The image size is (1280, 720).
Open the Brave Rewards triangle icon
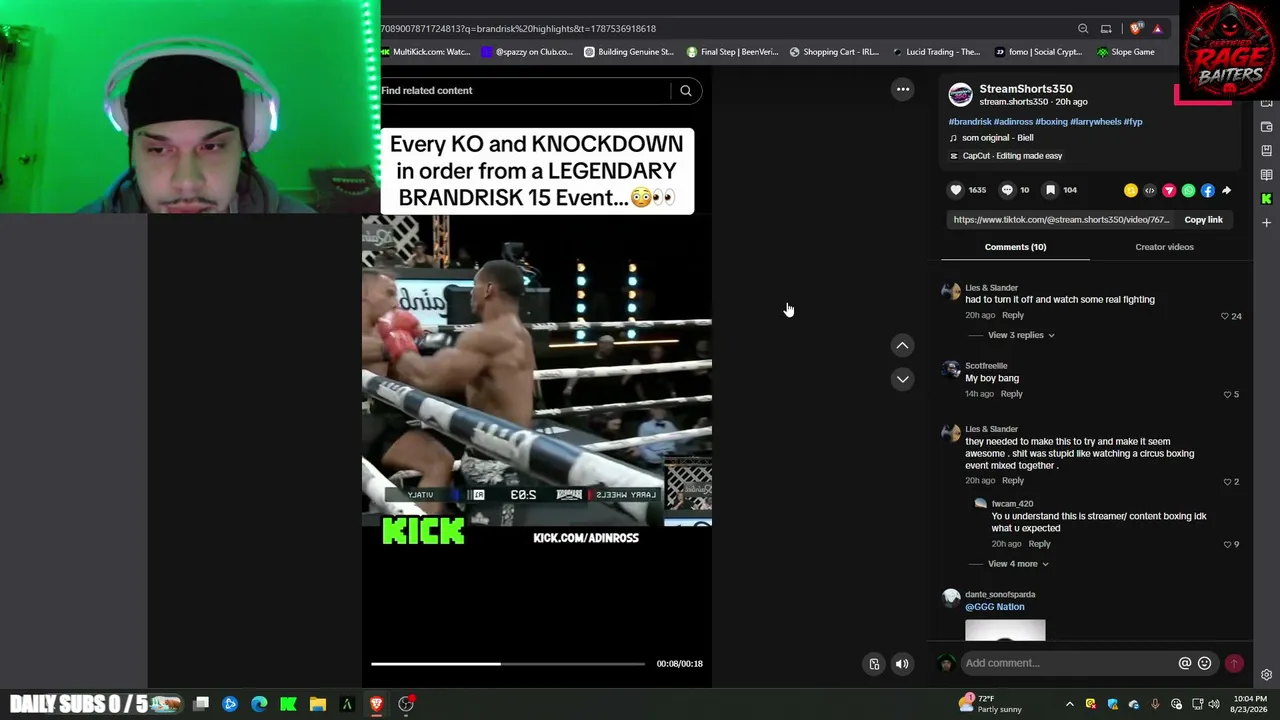point(1157,29)
